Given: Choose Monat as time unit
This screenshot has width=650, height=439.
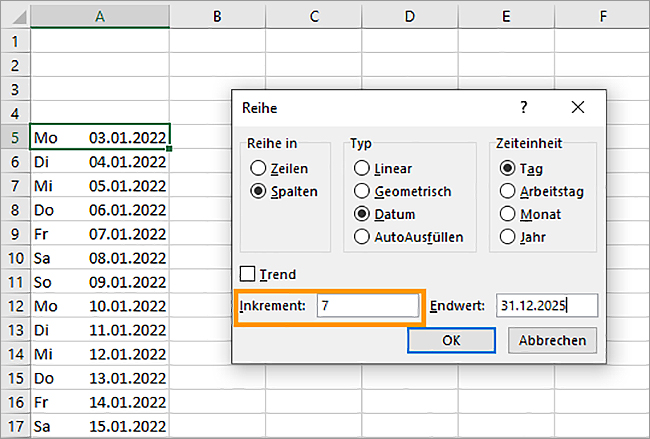Looking at the screenshot, I should 507,214.
